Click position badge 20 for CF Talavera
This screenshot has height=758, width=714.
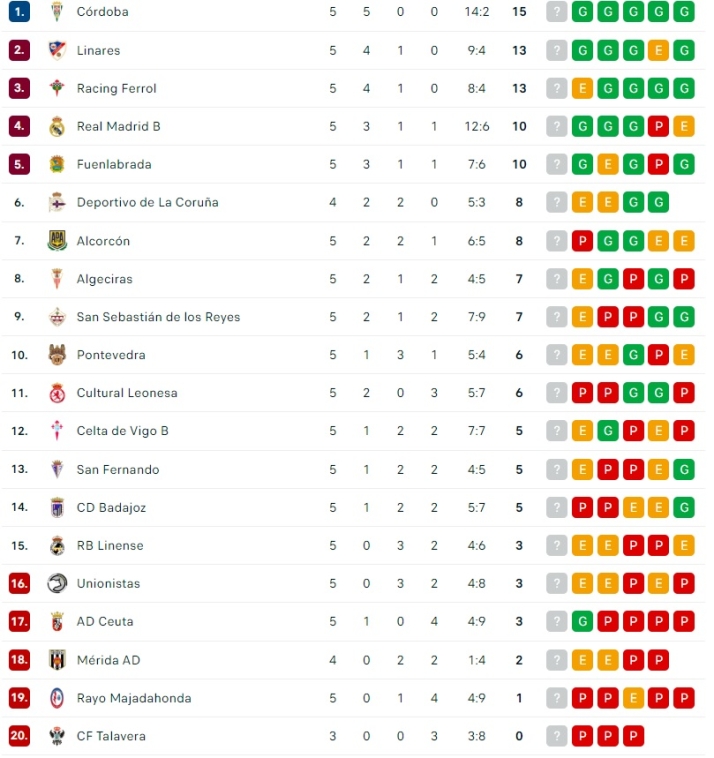[x=19, y=736]
